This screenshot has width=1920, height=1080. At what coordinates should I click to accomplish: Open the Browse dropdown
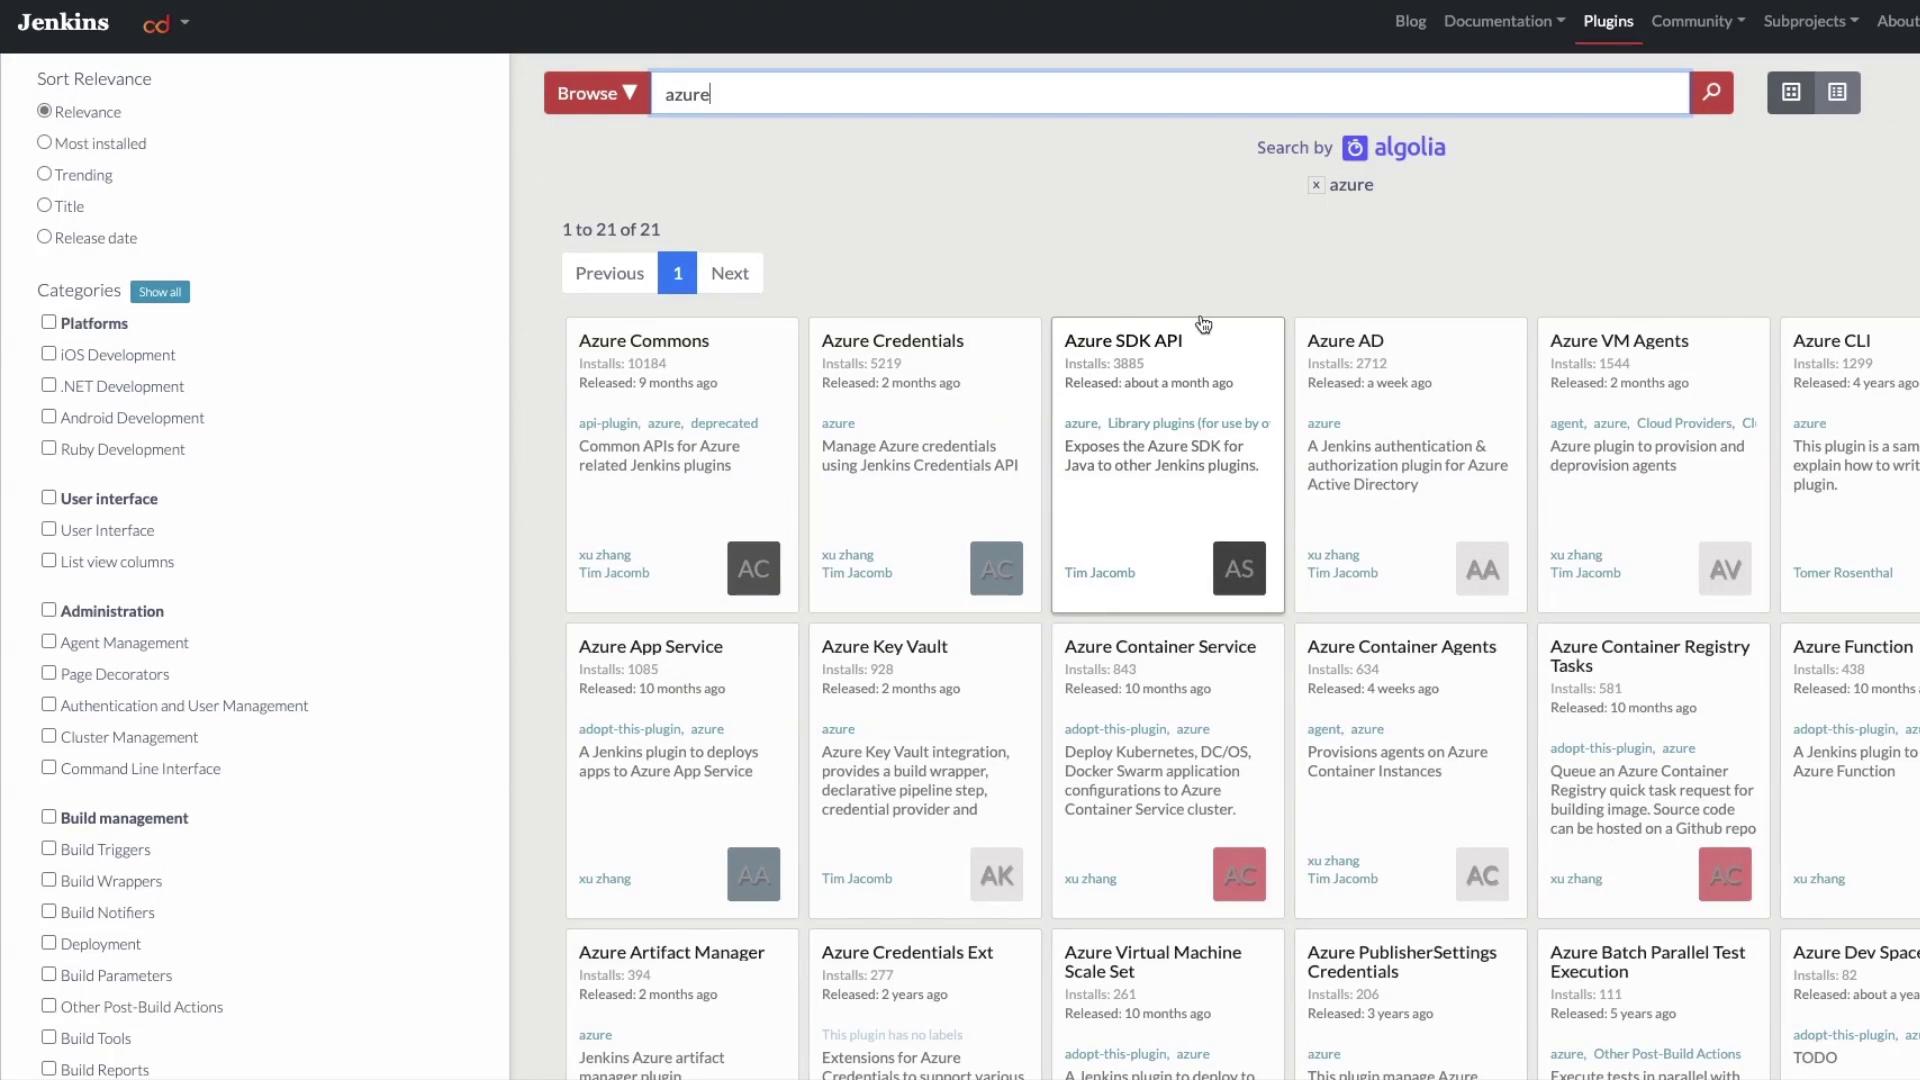(x=596, y=93)
